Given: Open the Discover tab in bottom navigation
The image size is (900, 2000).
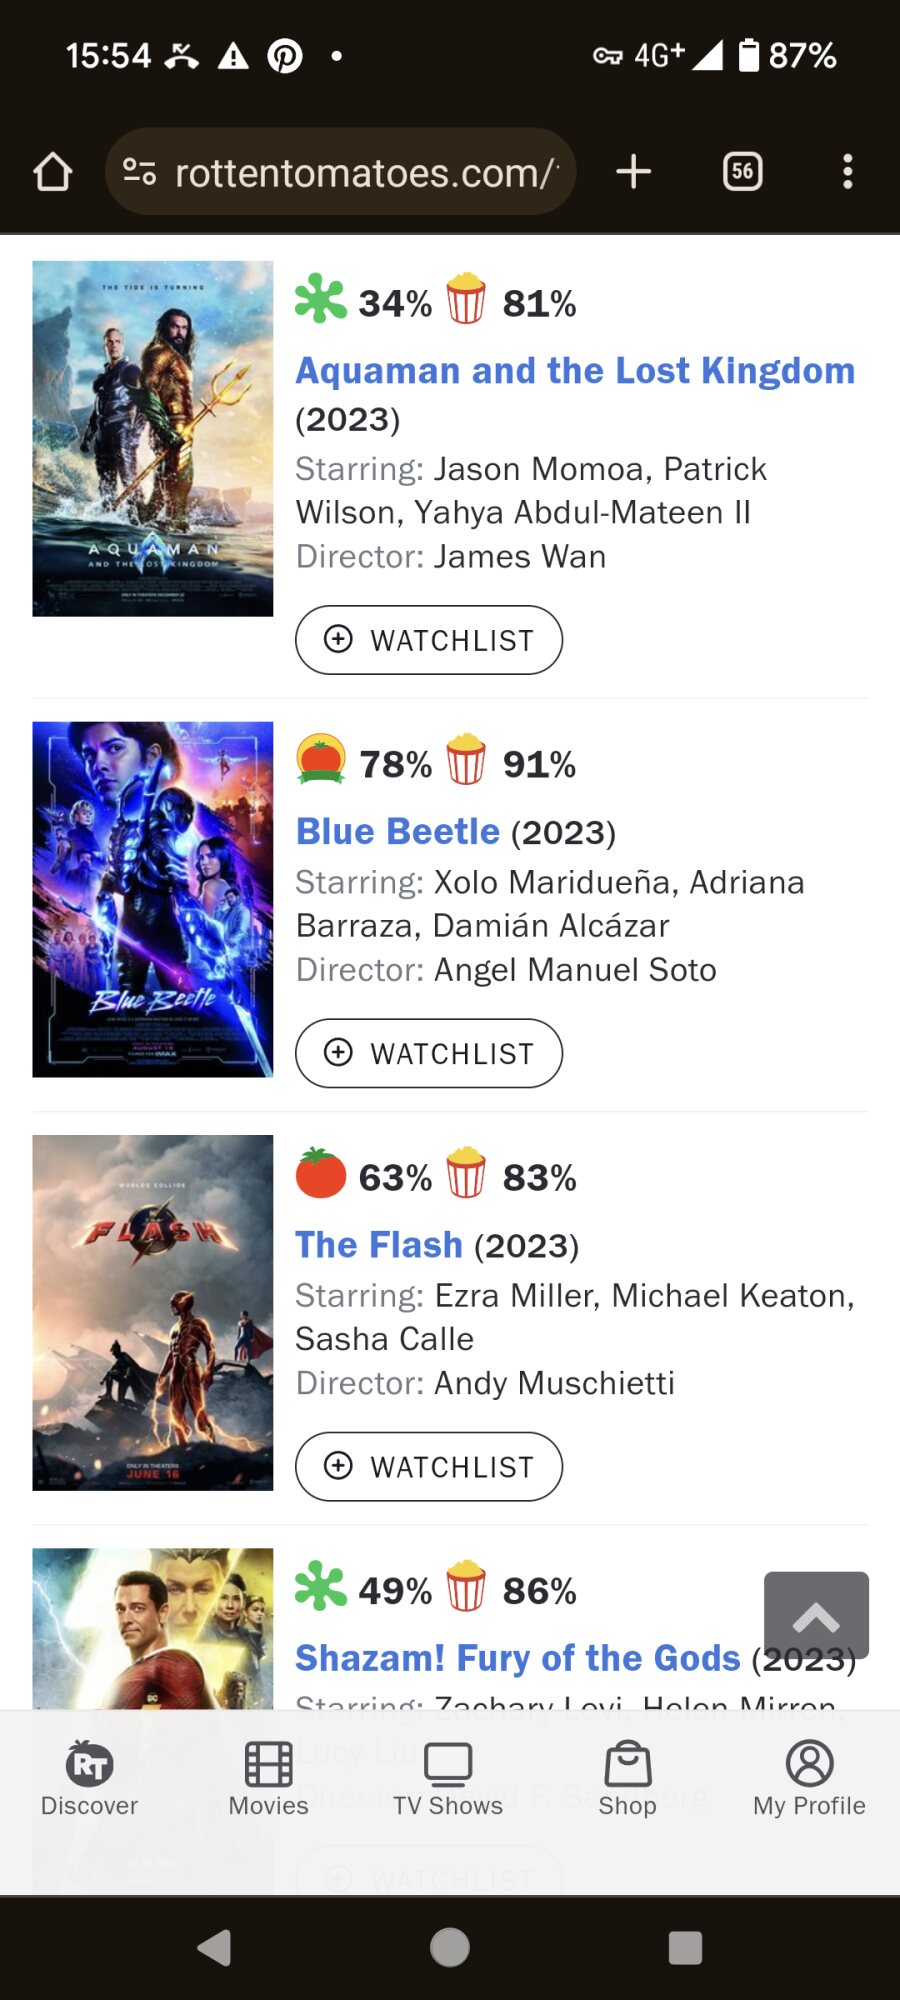Looking at the screenshot, I should point(89,1779).
